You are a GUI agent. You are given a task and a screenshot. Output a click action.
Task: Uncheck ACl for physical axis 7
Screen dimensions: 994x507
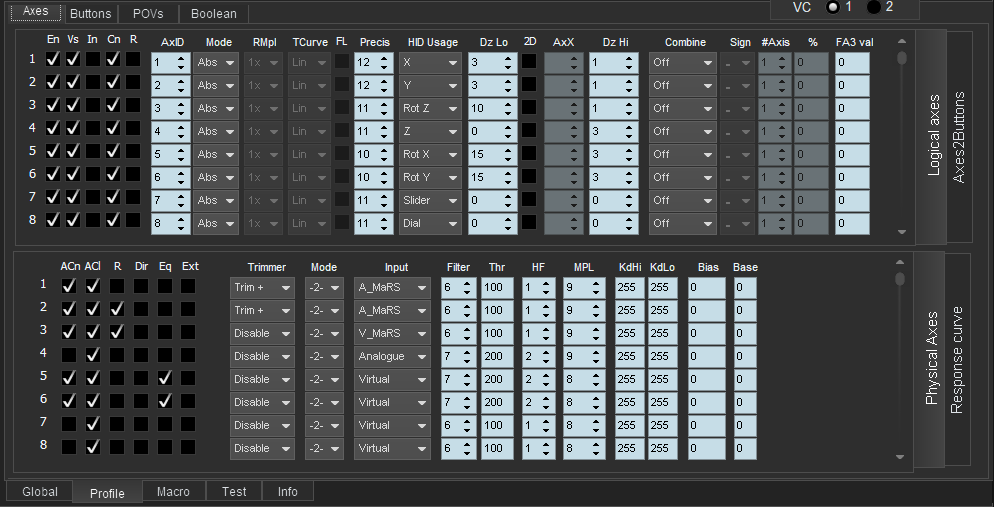pyautogui.click(x=93, y=423)
